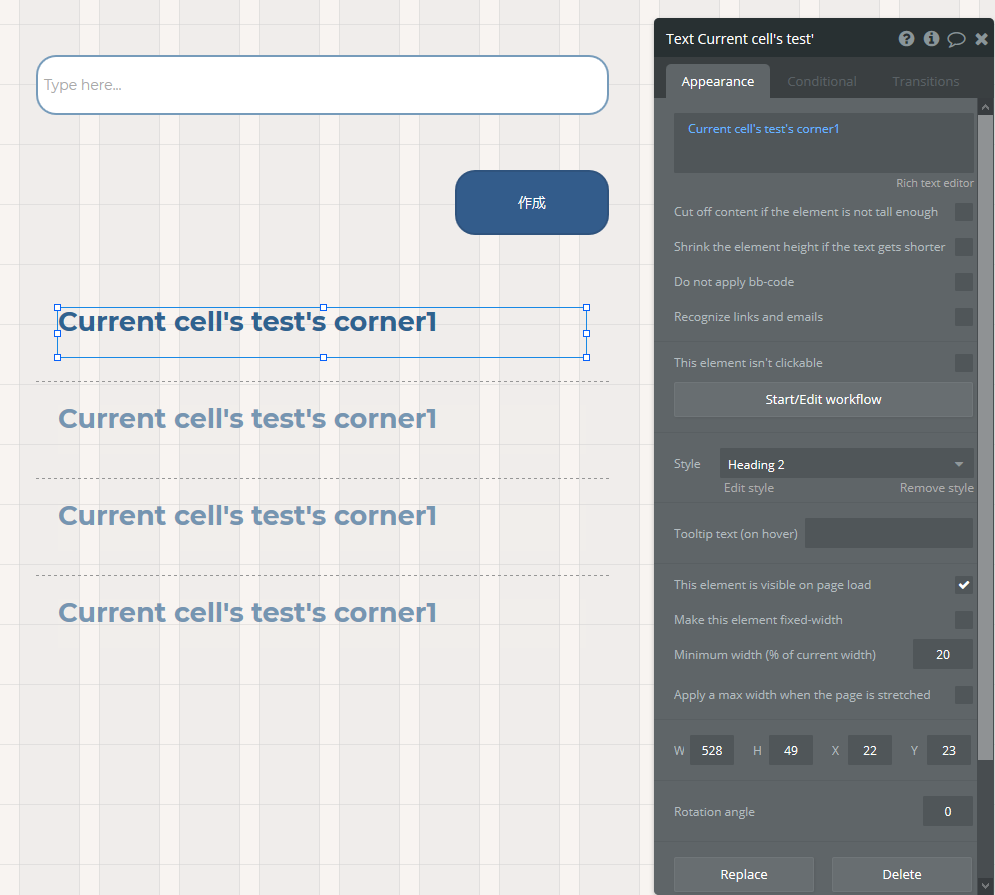
Task: Close the Text property editor panel
Action: [981, 39]
